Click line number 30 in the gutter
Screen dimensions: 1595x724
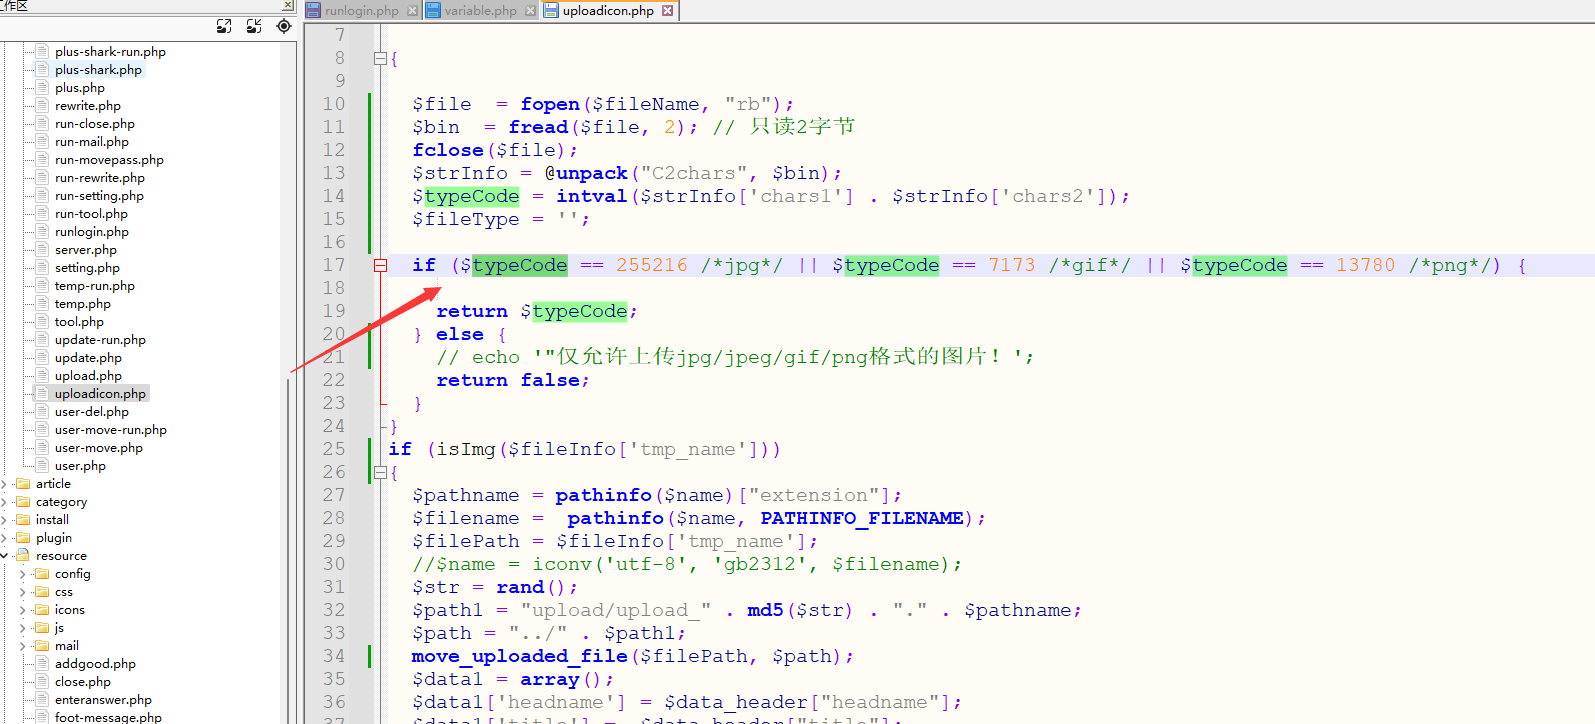point(334,565)
